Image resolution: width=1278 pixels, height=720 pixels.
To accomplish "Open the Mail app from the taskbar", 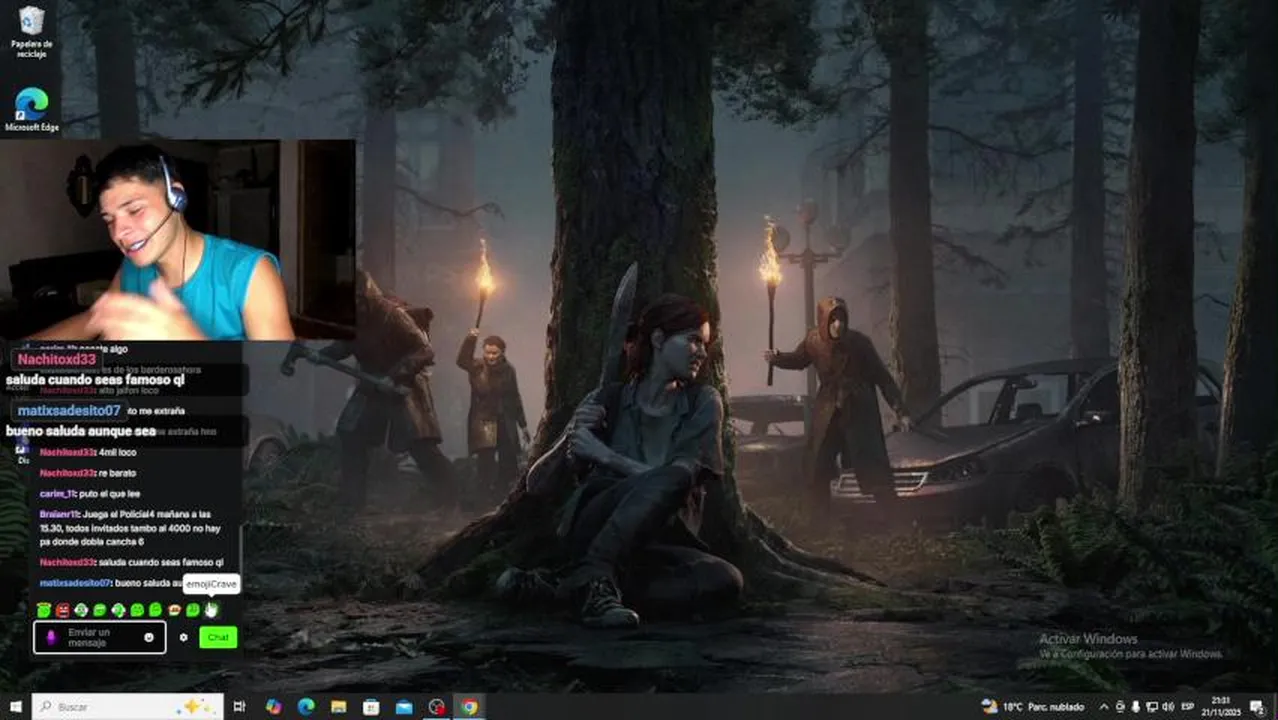I will click(x=404, y=706).
